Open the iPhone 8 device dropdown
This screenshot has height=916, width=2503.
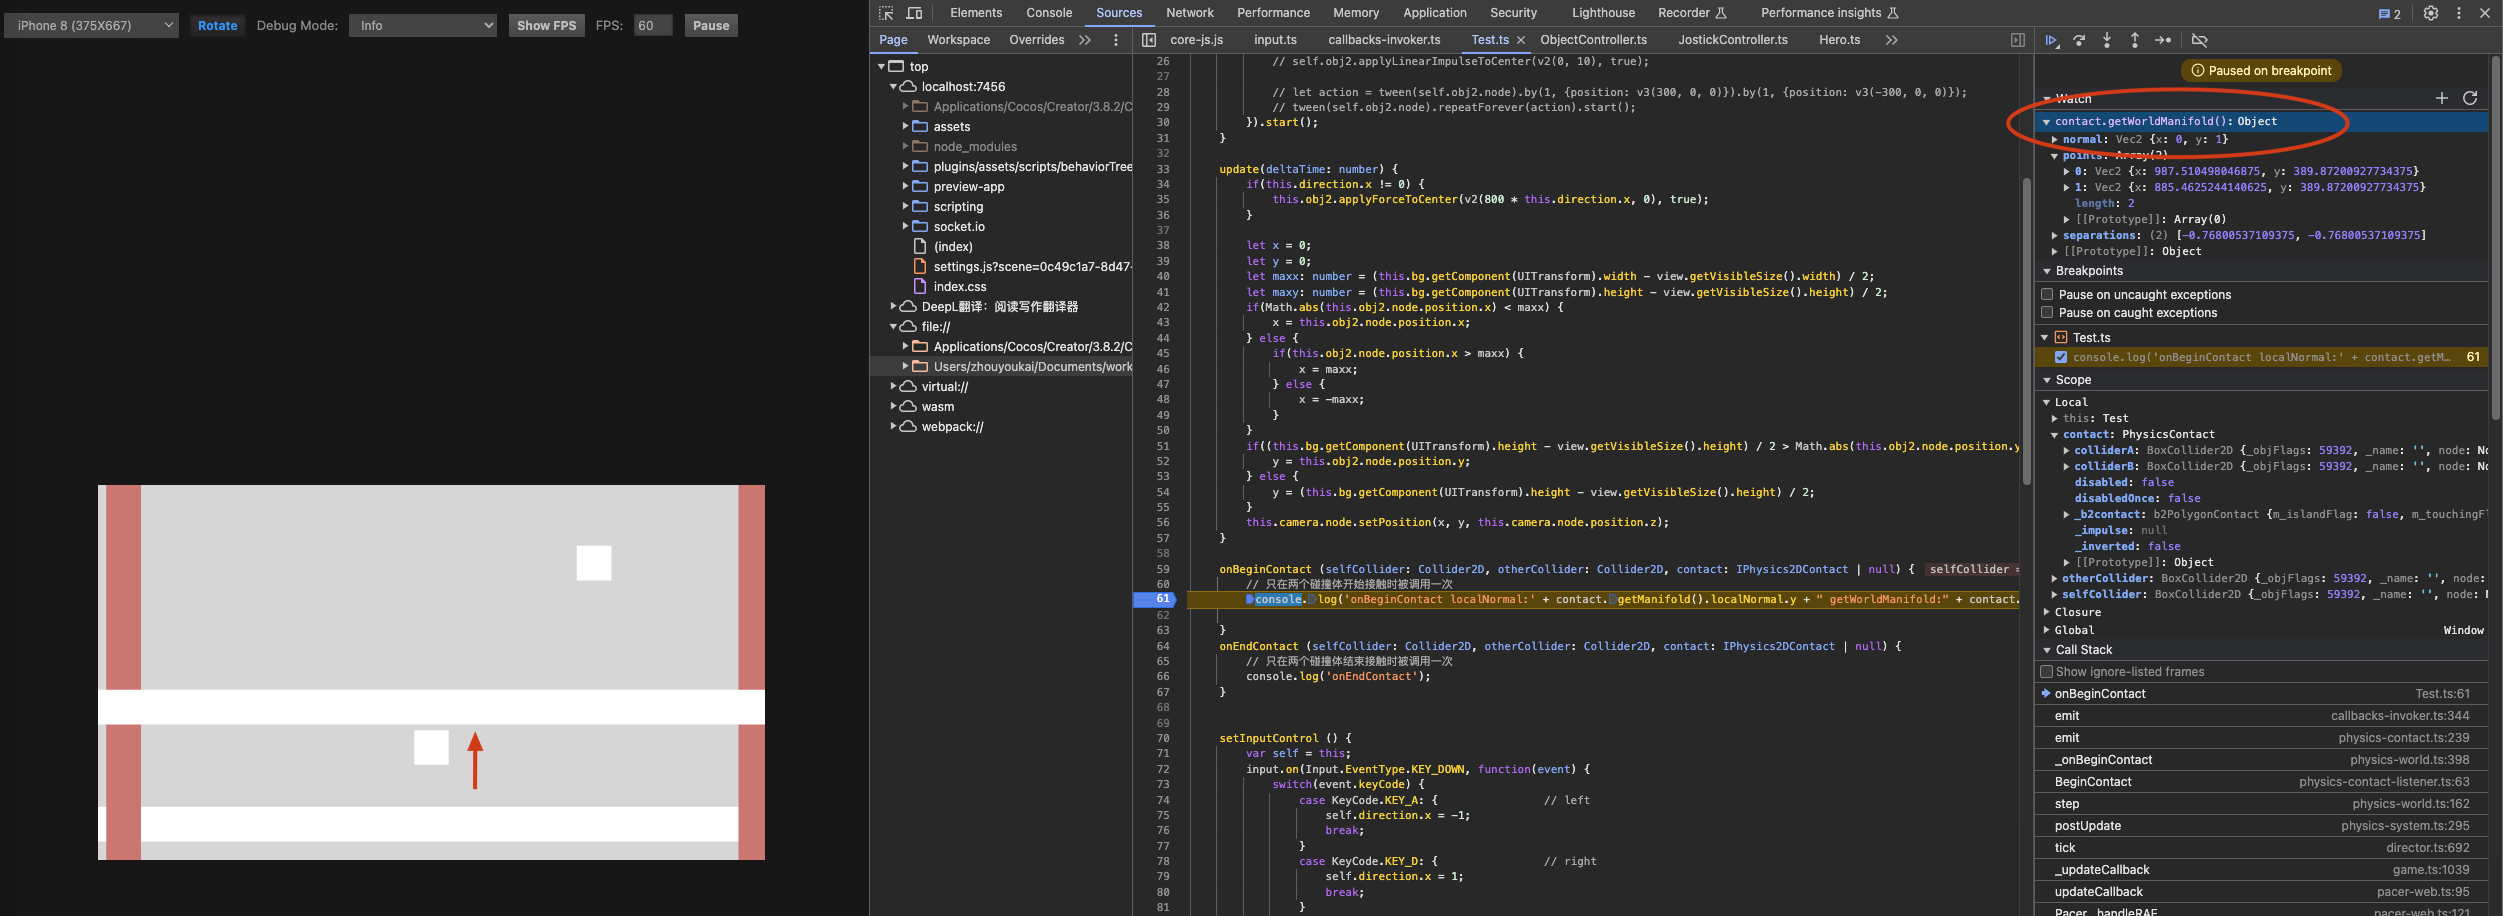[91, 25]
